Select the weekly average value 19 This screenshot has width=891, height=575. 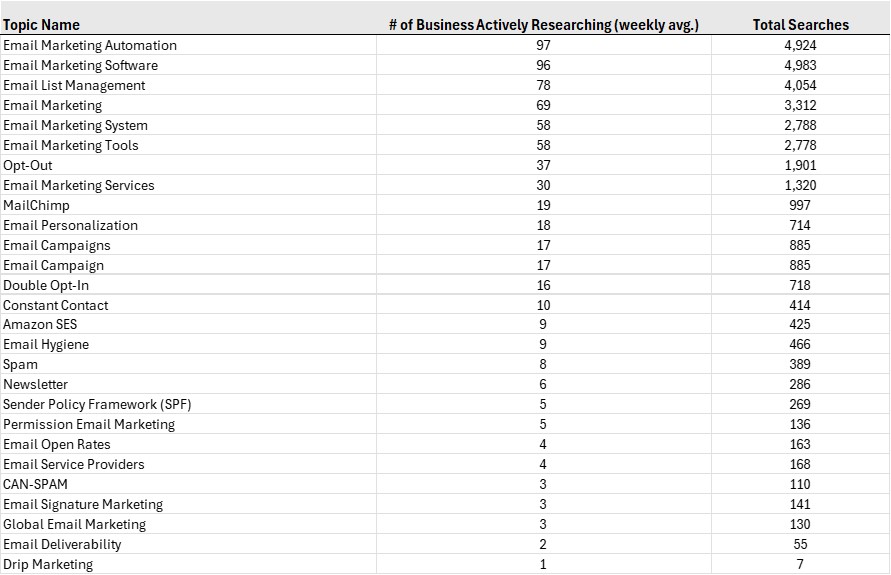(x=543, y=205)
